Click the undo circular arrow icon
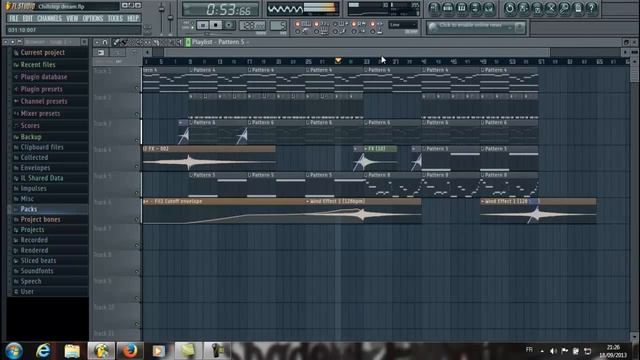The image size is (640, 360). point(509,8)
